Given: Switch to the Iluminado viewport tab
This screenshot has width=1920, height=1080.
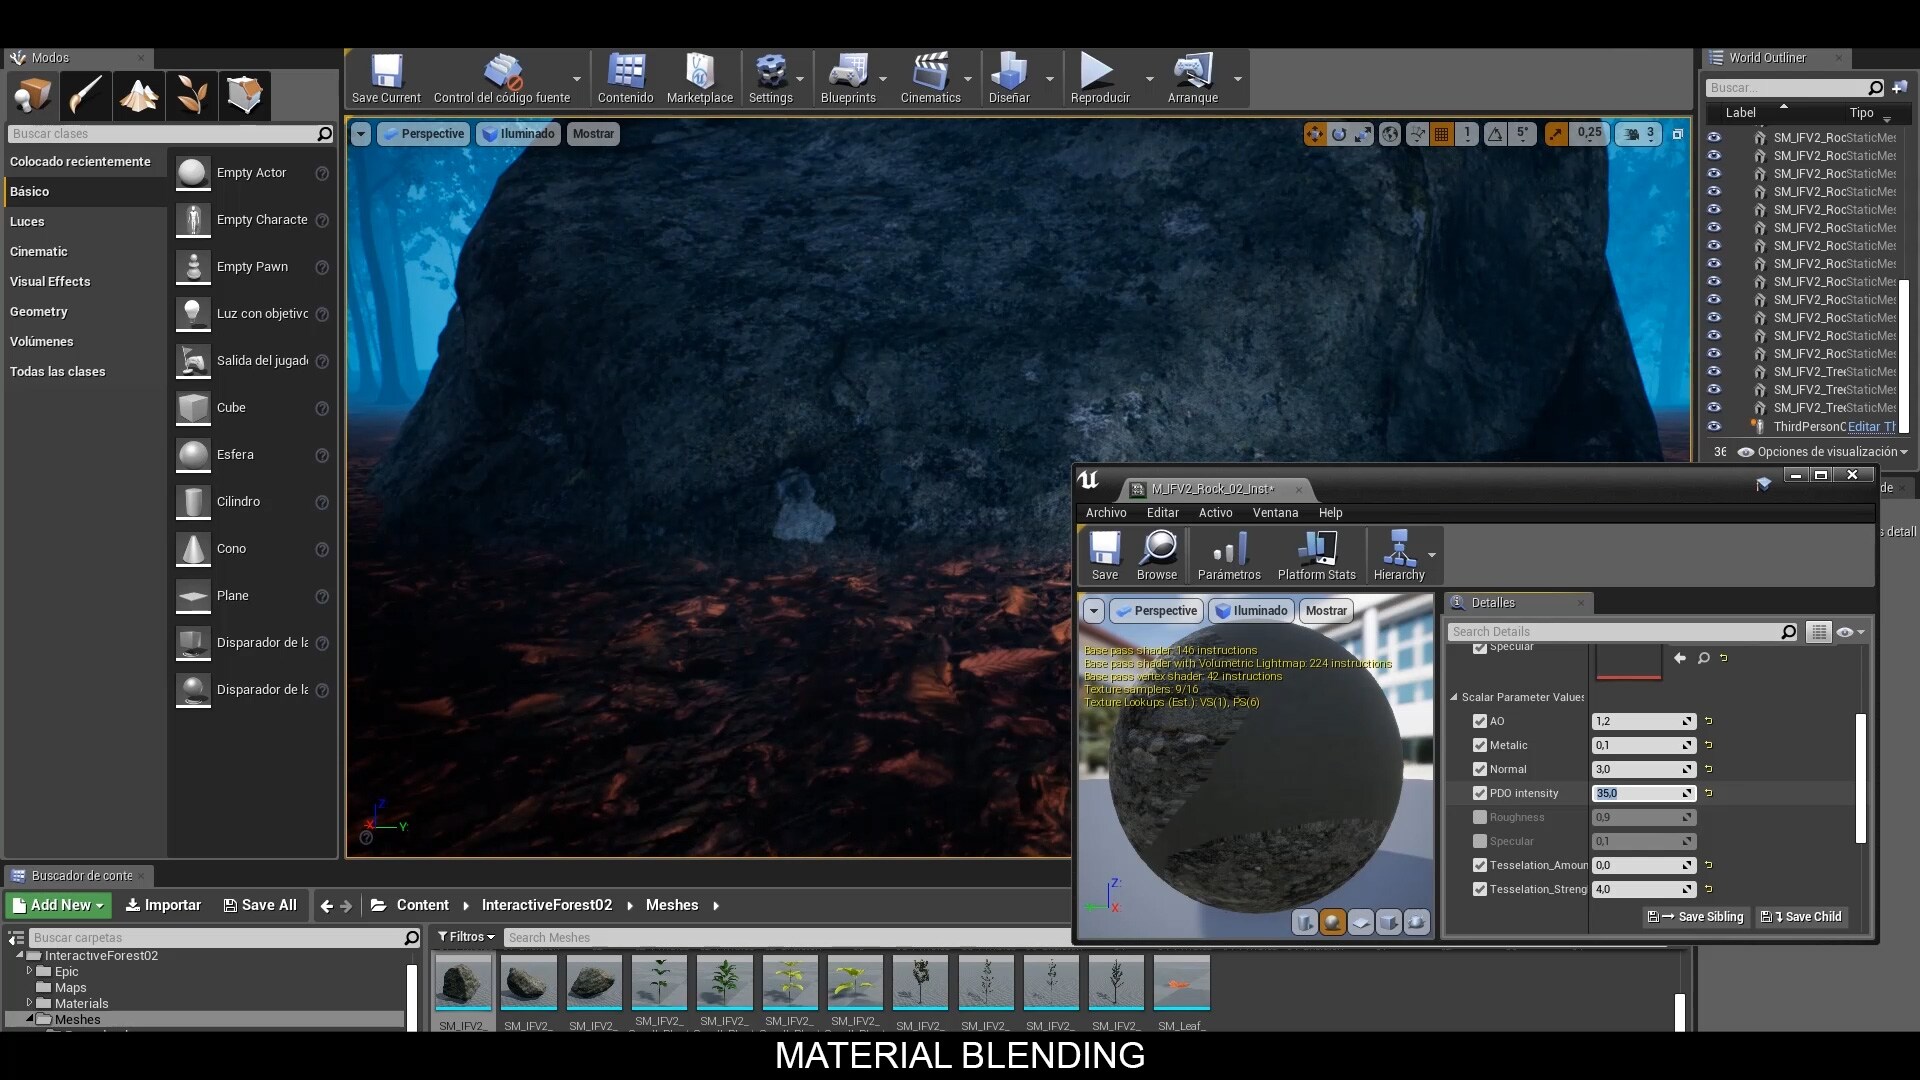Looking at the screenshot, I should pos(518,133).
